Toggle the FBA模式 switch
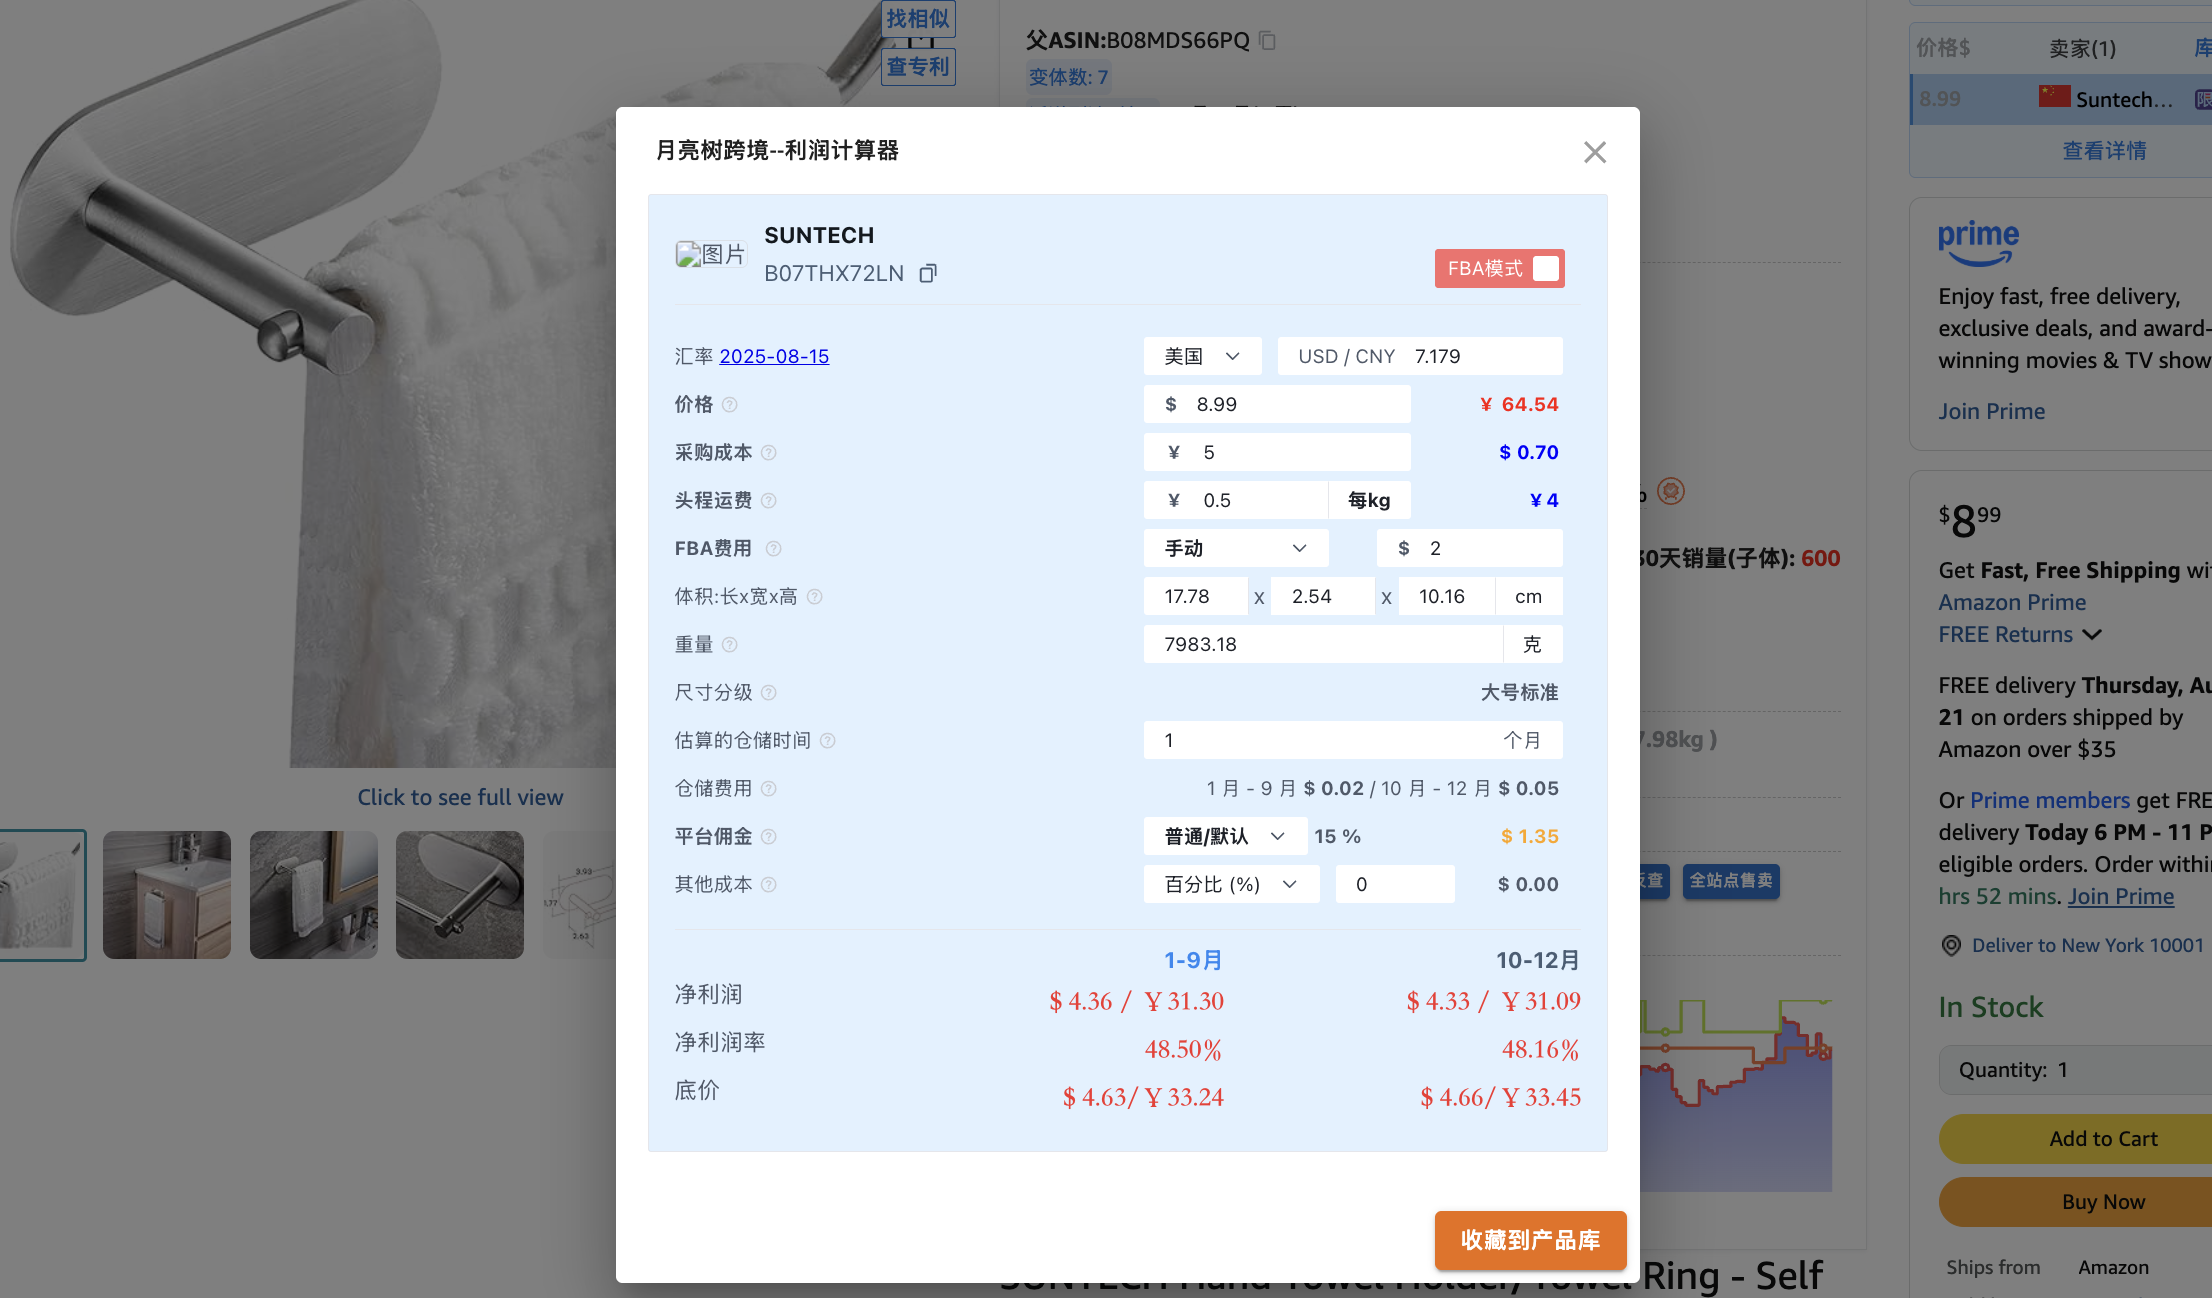 pos(1544,269)
